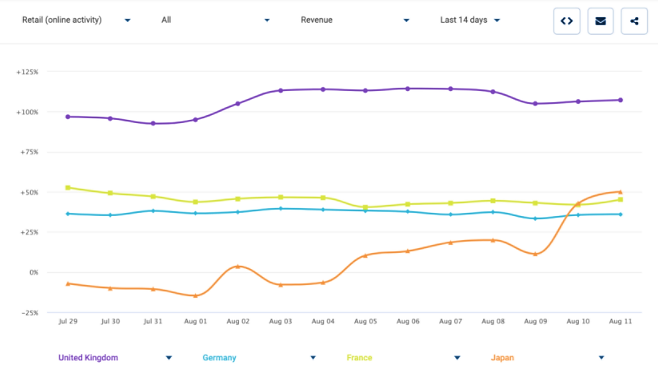This screenshot has width=658, height=383.
Task: Click the email envelope icon button
Action: click(601, 21)
